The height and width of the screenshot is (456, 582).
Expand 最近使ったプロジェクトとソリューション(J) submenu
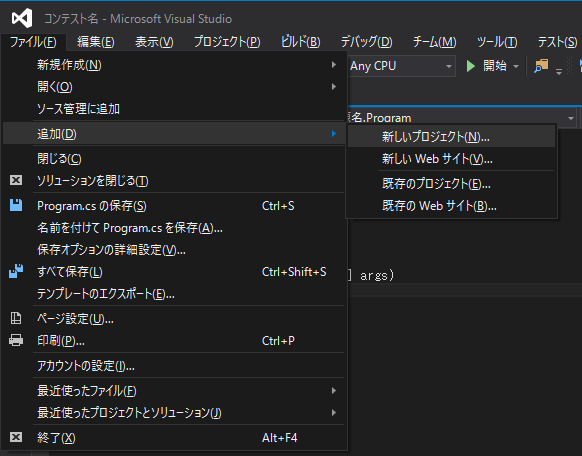point(173,412)
